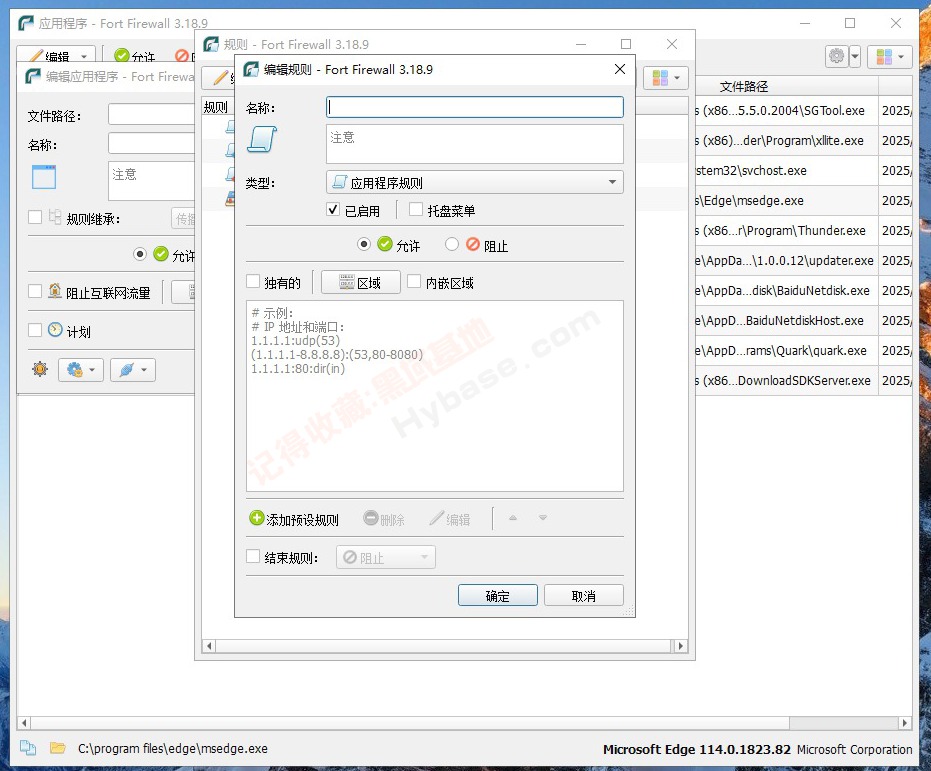
Task: Click Applications window horizontal scrollbar left arrow
Action: pyautogui.click(x=24, y=723)
